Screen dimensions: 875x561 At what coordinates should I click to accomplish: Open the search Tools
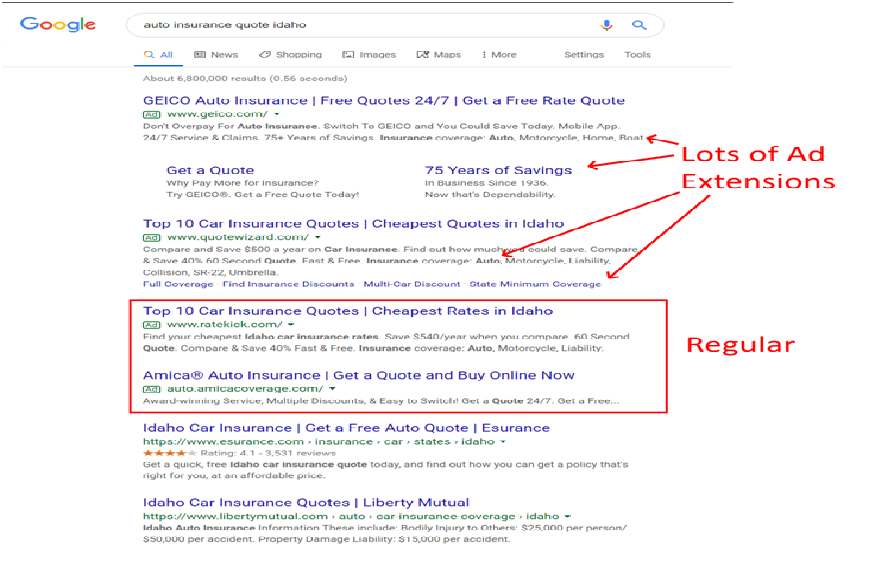[x=637, y=55]
